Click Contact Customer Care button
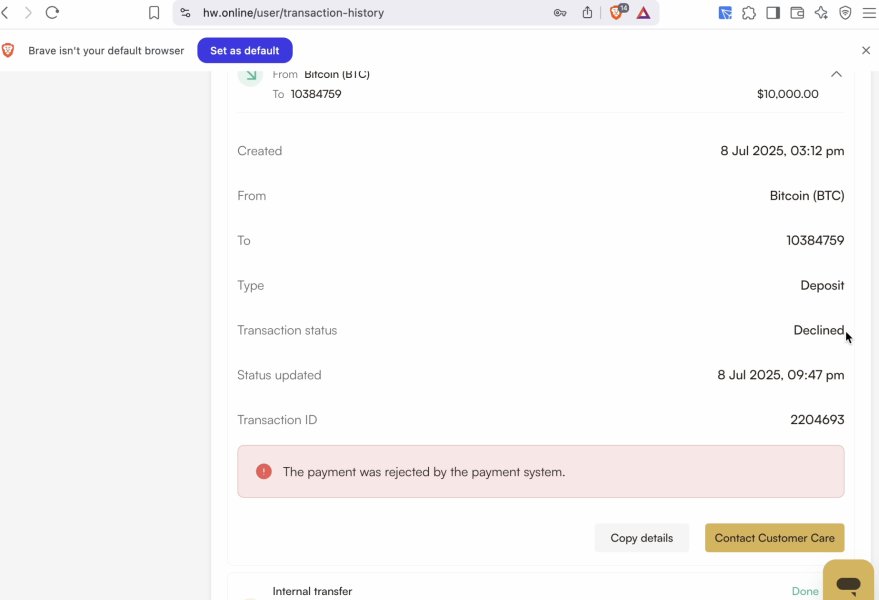Image resolution: width=879 pixels, height=600 pixels. coord(774,538)
